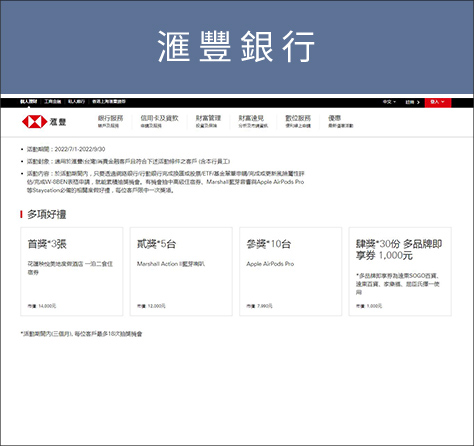
Task: Select the 私人銀行 tab in top bar
Action: click(x=76, y=102)
